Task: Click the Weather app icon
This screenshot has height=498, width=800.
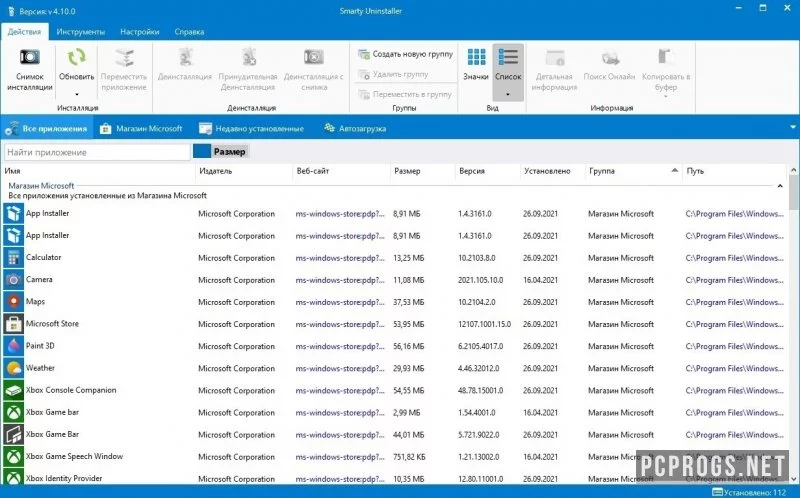Action: [x=13, y=368]
